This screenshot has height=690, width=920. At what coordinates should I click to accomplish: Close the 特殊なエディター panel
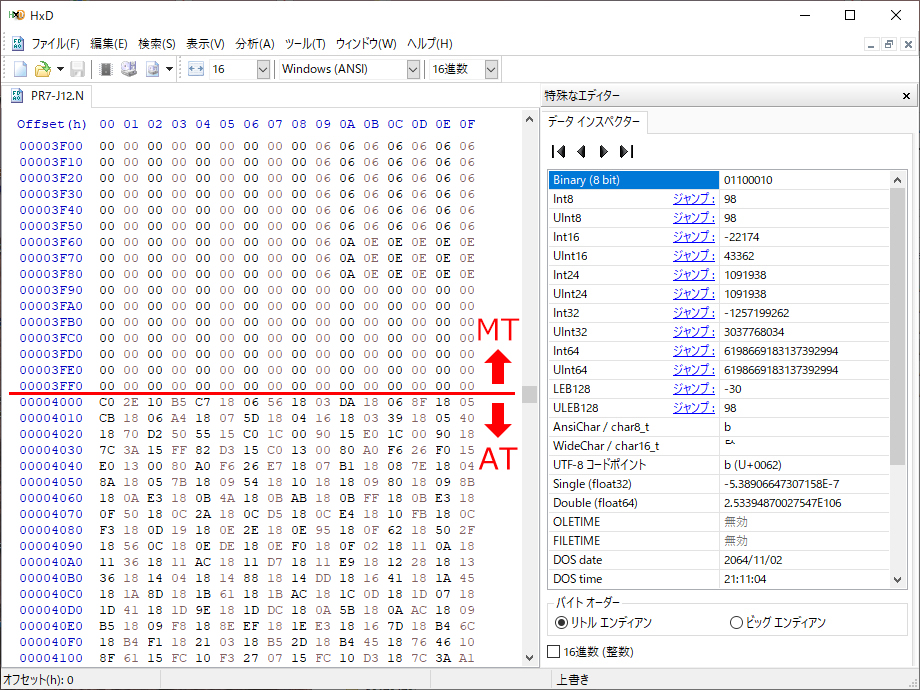coord(907,96)
